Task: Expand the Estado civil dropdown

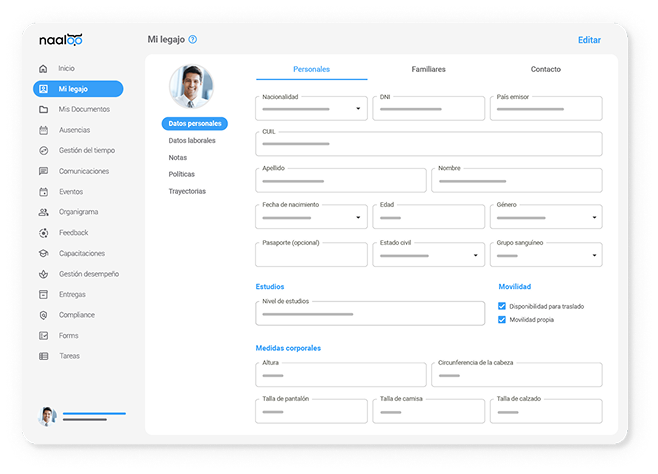Action: (x=475, y=255)
